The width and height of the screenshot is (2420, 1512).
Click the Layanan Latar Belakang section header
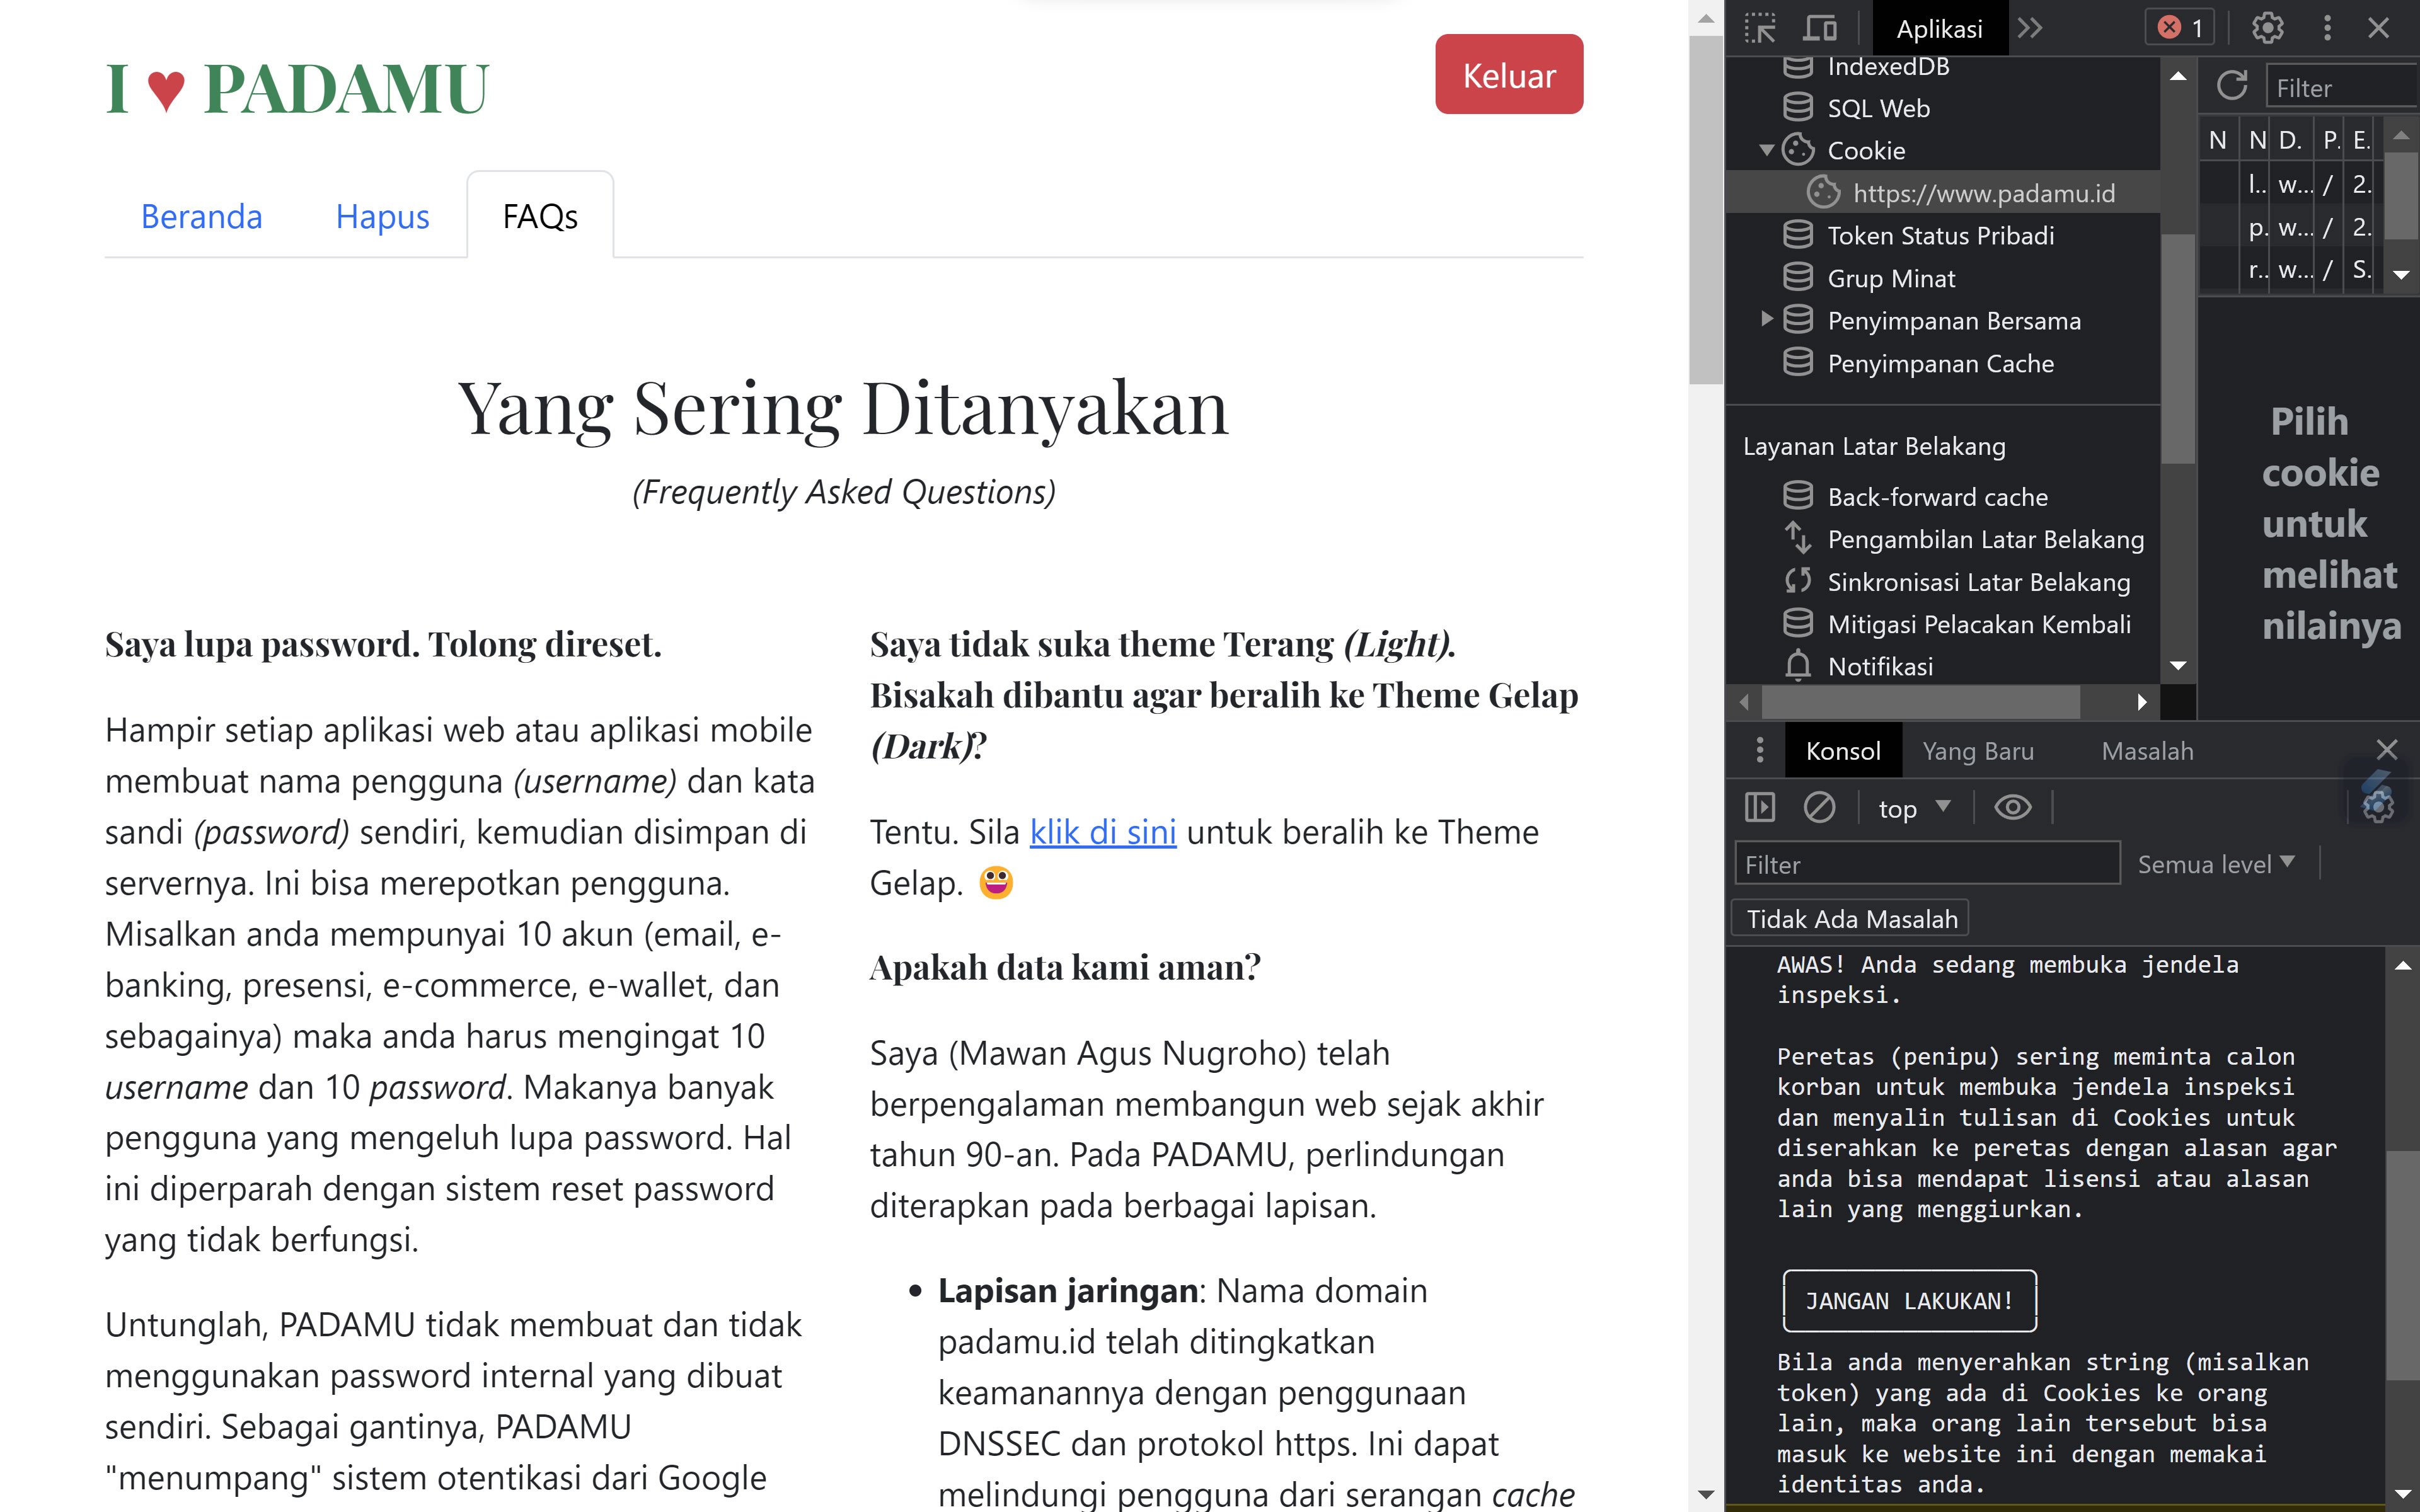pyautogui.click(x=1874, y=446)
